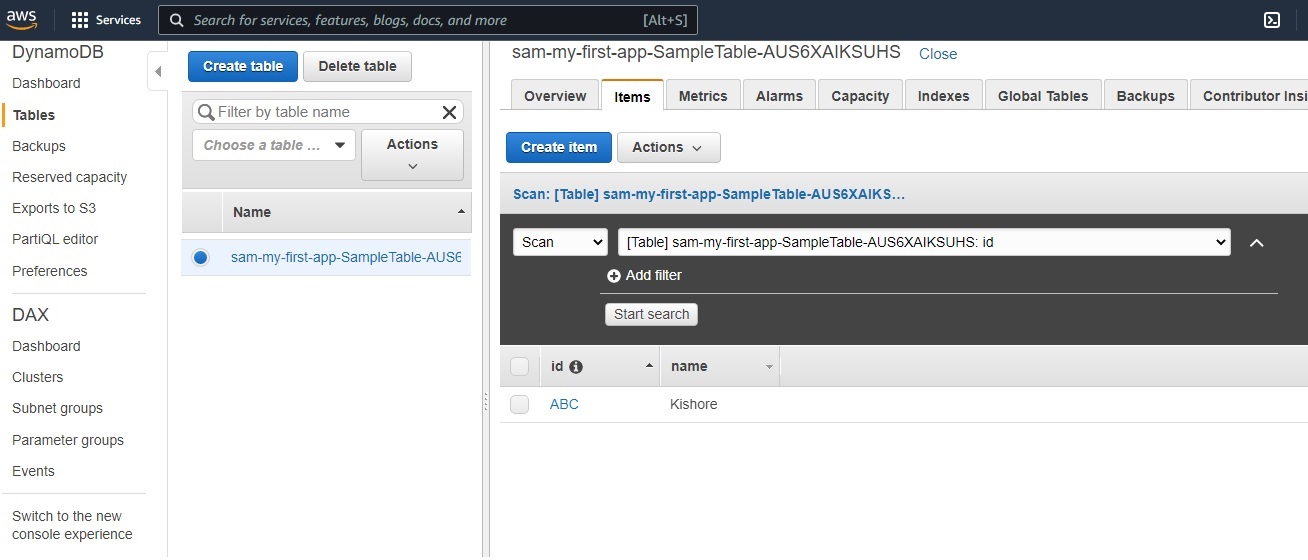Clear the table name filter X

(449, 112)
